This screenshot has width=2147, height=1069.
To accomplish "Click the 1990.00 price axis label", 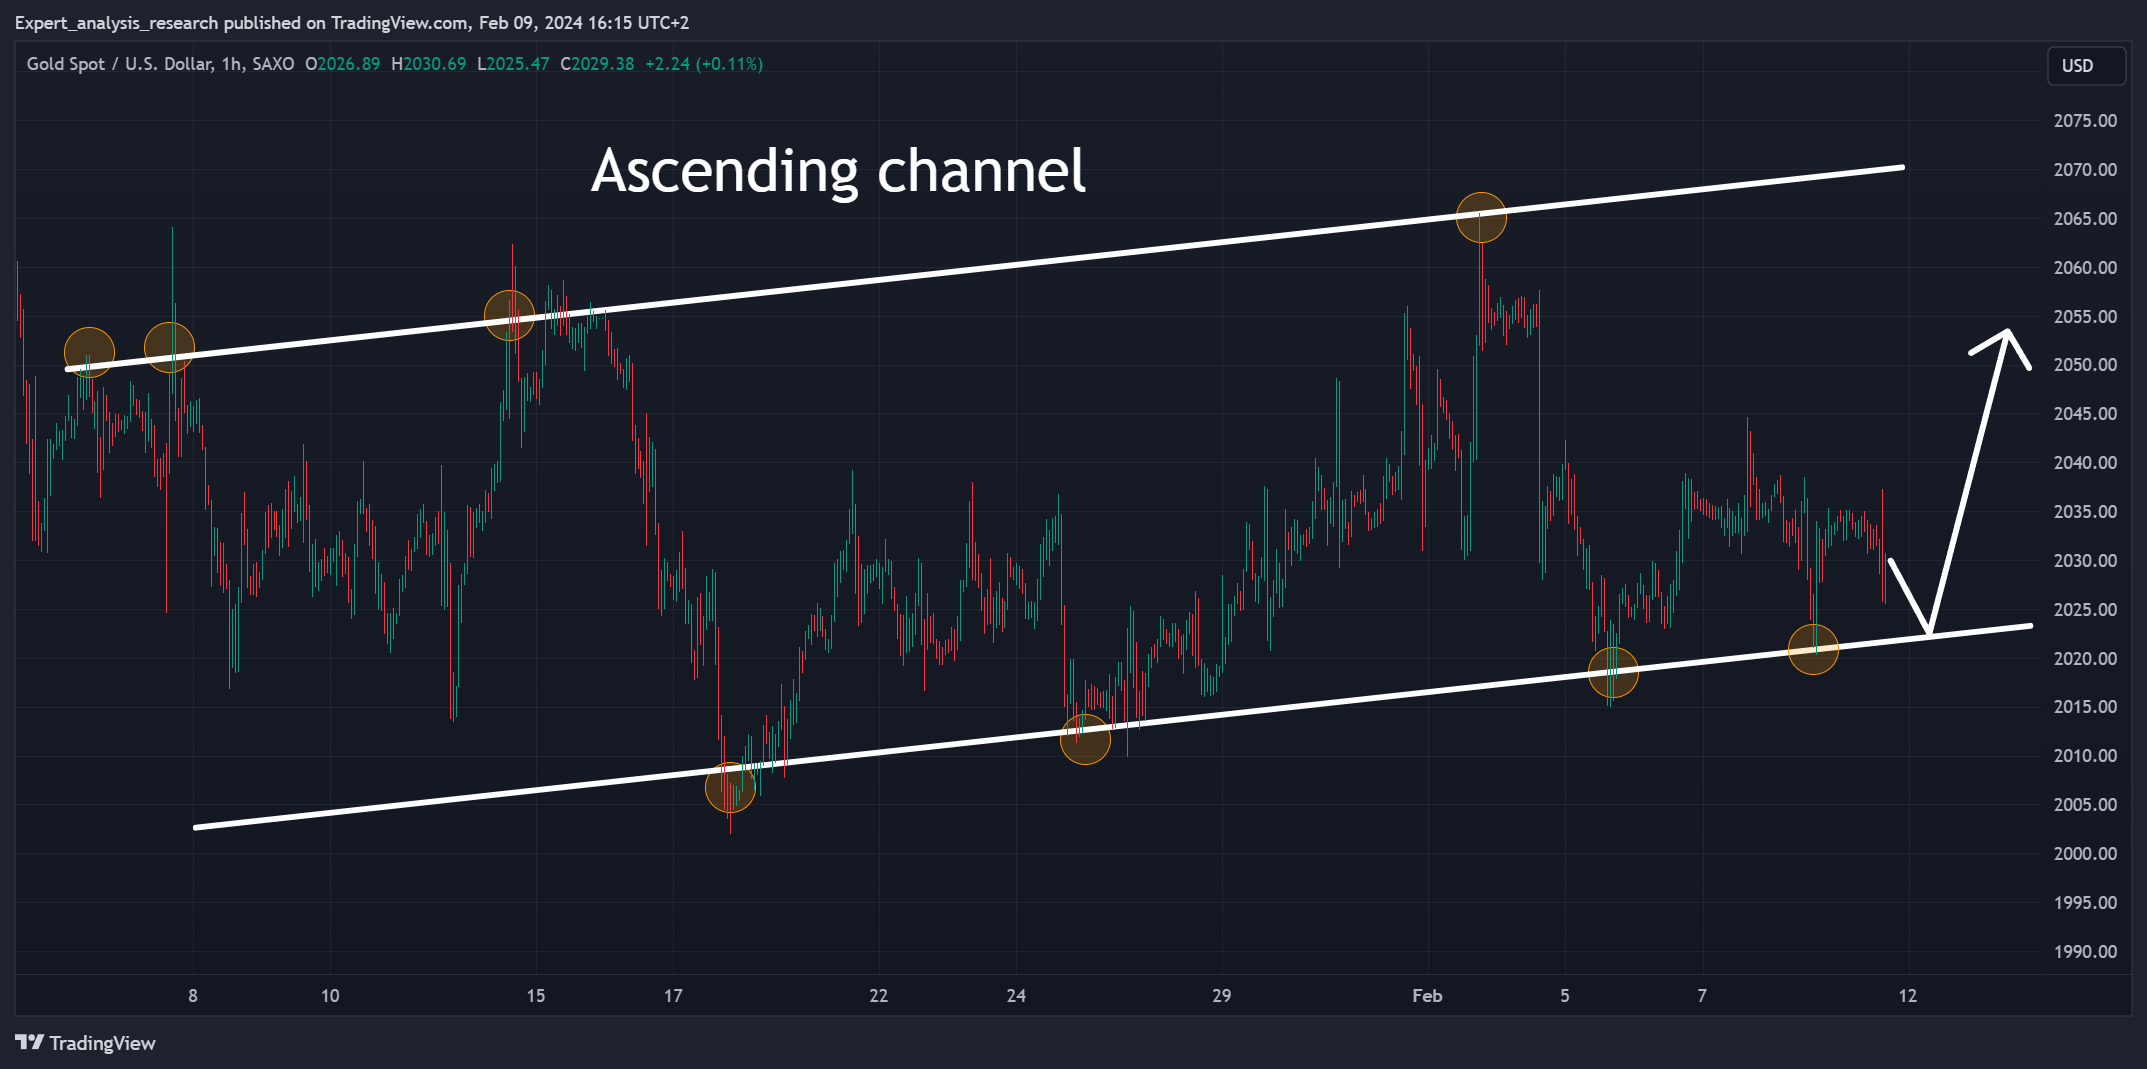I will (x=2085, y=952).
